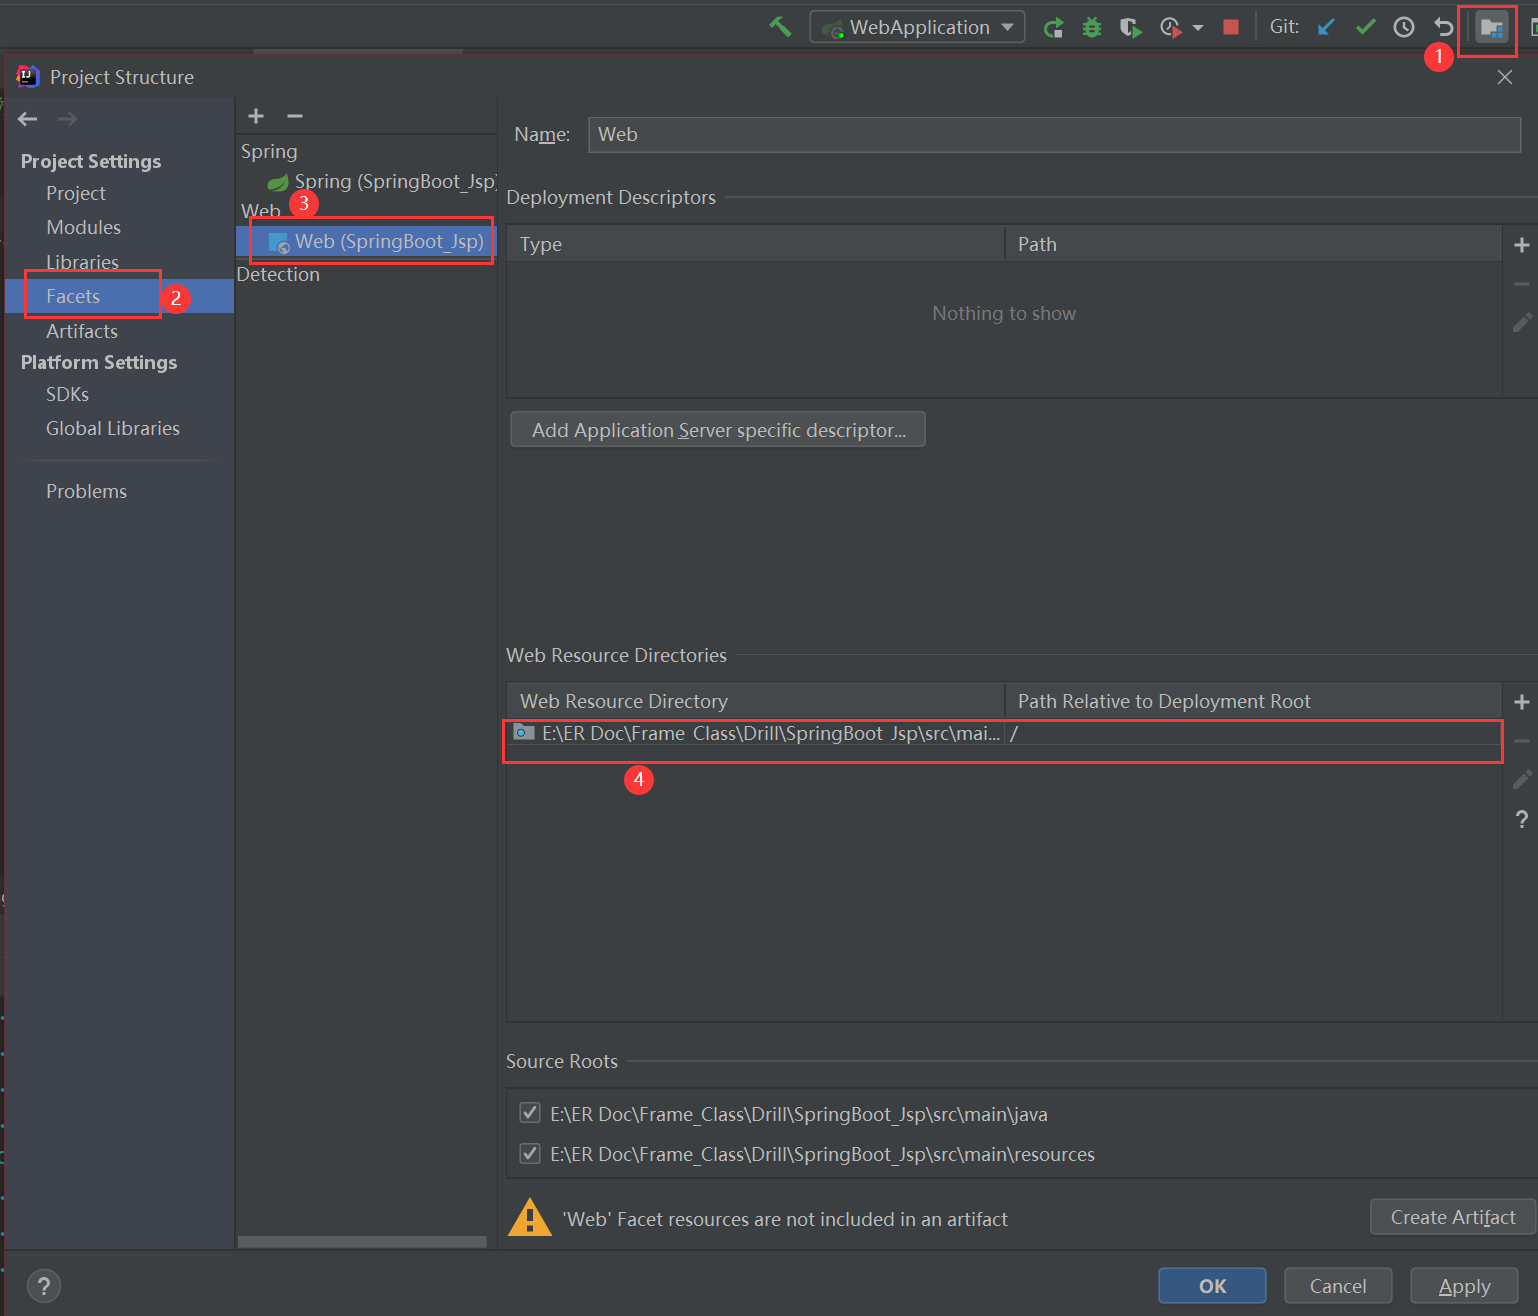1538x1316 pixels.
Task: Go back with the left arrow
Action: click(28, 119)
